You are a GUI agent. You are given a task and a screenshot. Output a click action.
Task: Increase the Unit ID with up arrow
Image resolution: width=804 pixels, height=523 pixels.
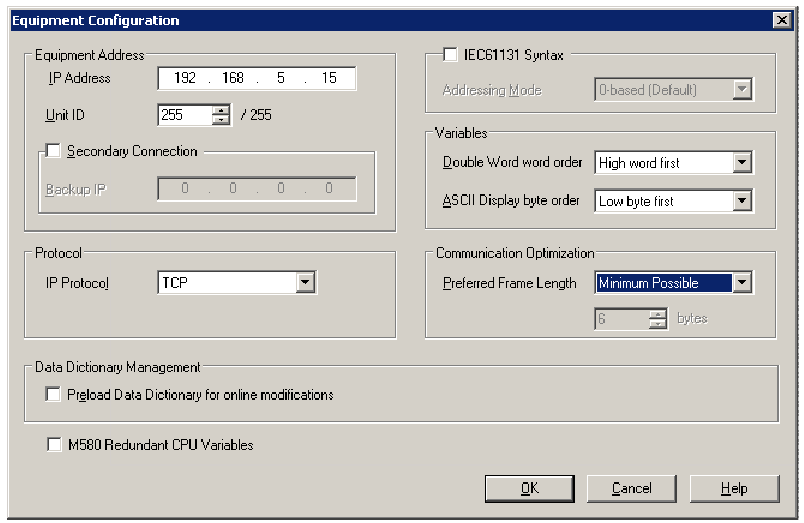tap(221, 110)
